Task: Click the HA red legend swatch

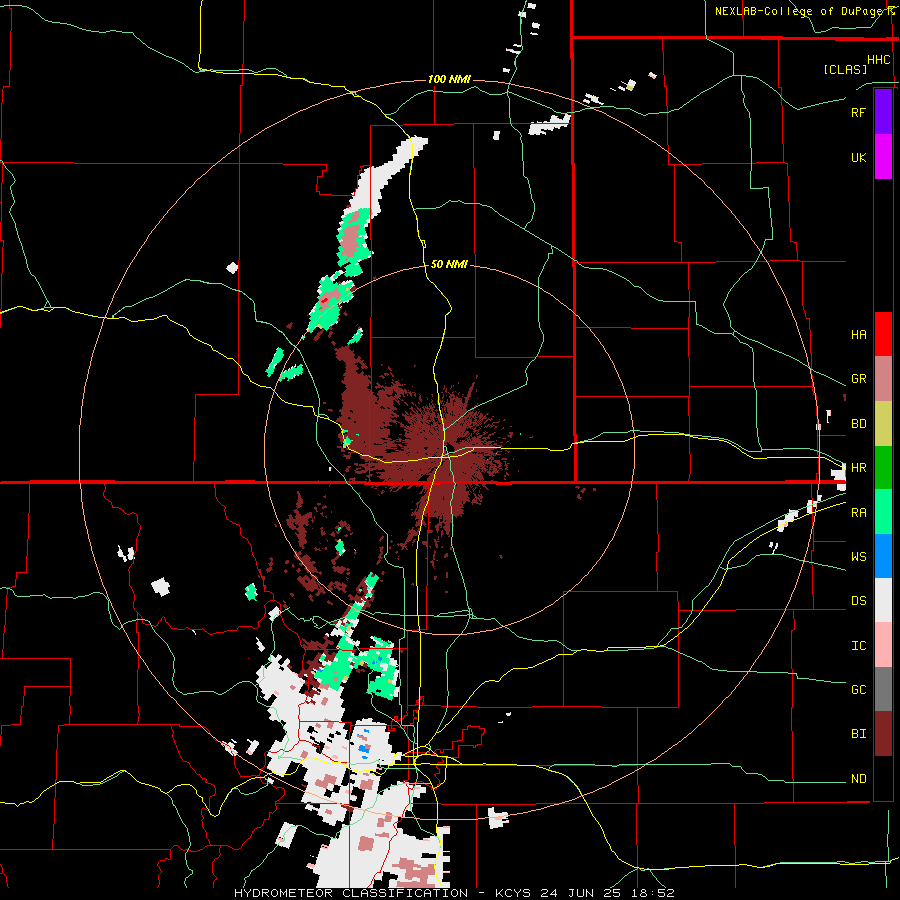Action: point(883,334)
